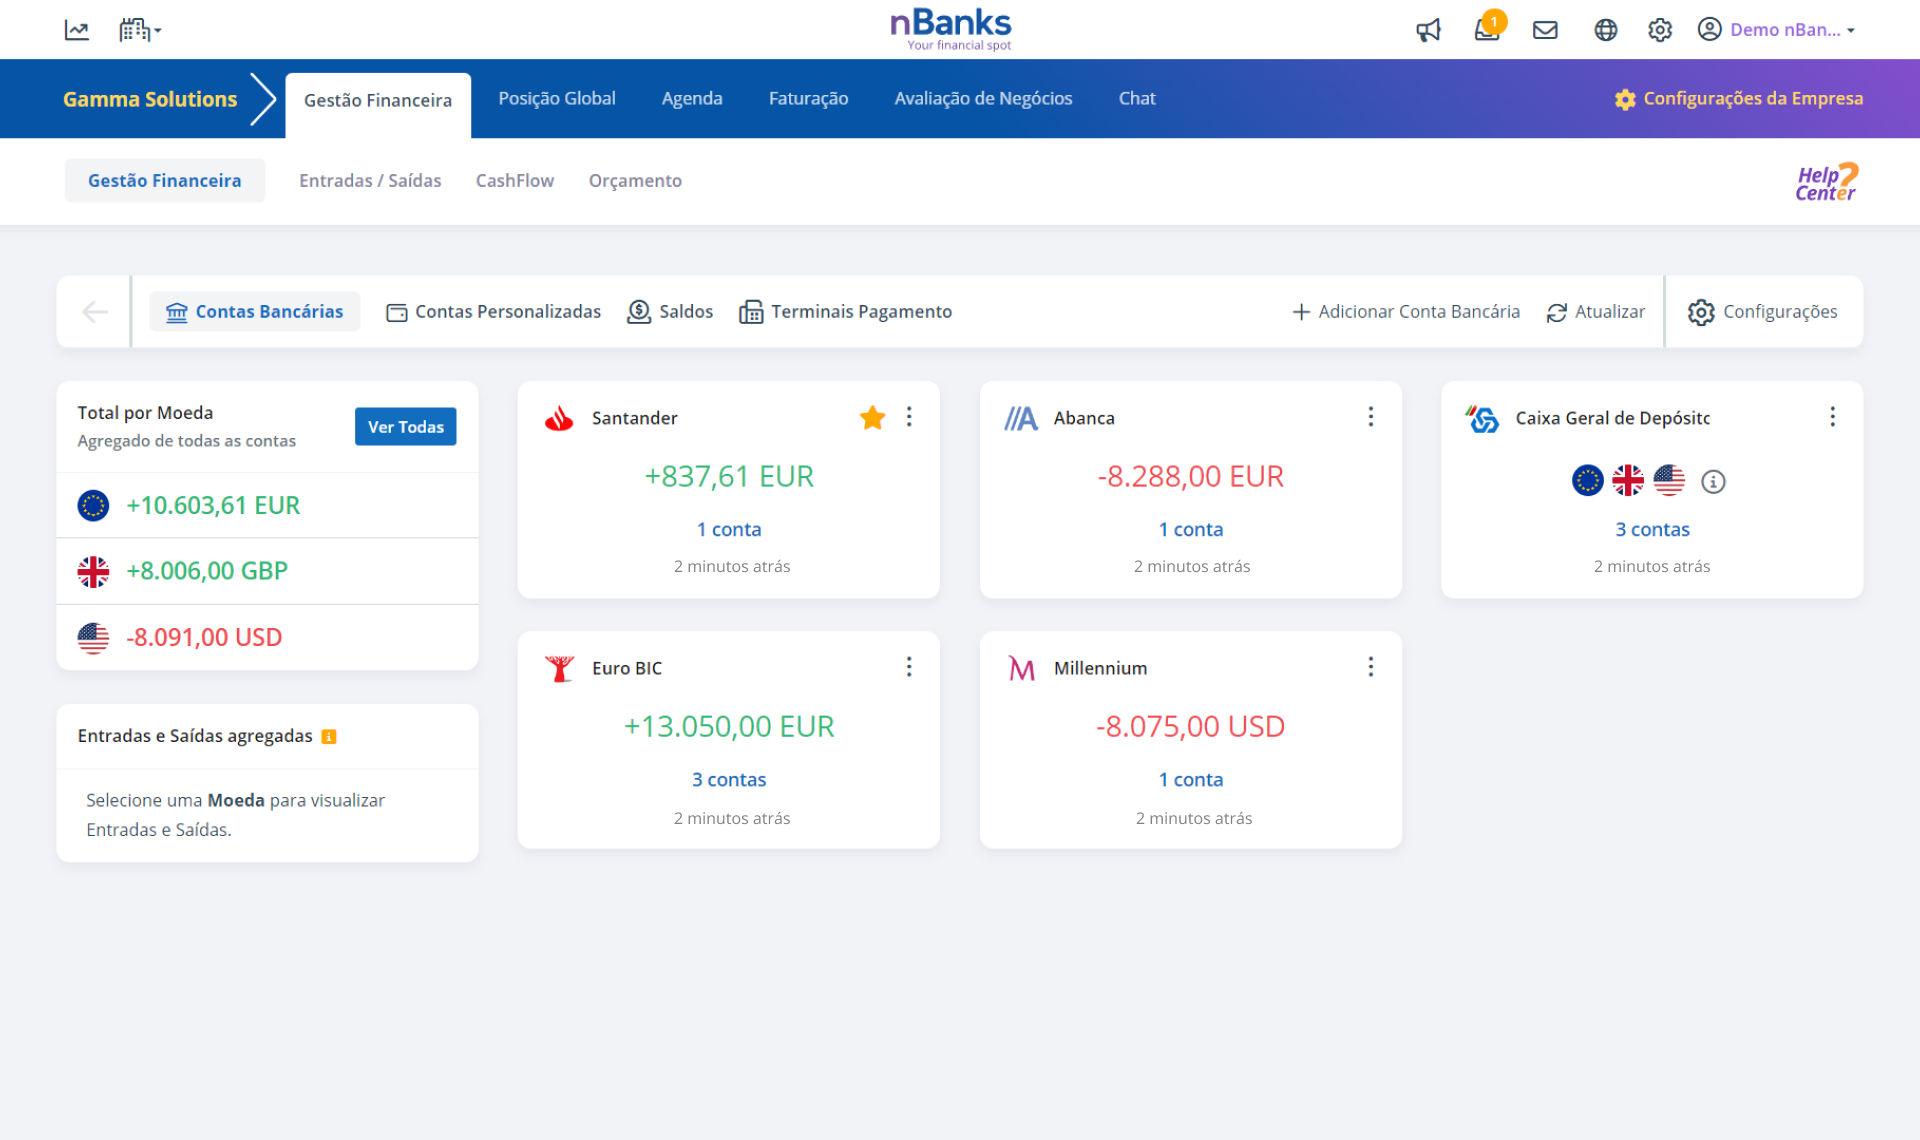Viewport: 1920px width, 1140px height.
Task: Open the chart analytics icon
Action: 77,30
